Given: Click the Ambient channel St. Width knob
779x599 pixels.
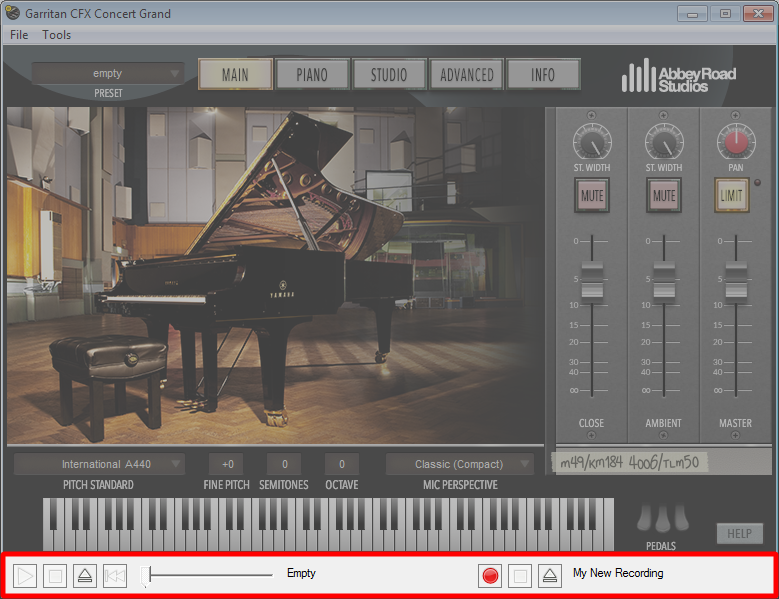Looking at the screenshot, I should click(664, 142).
